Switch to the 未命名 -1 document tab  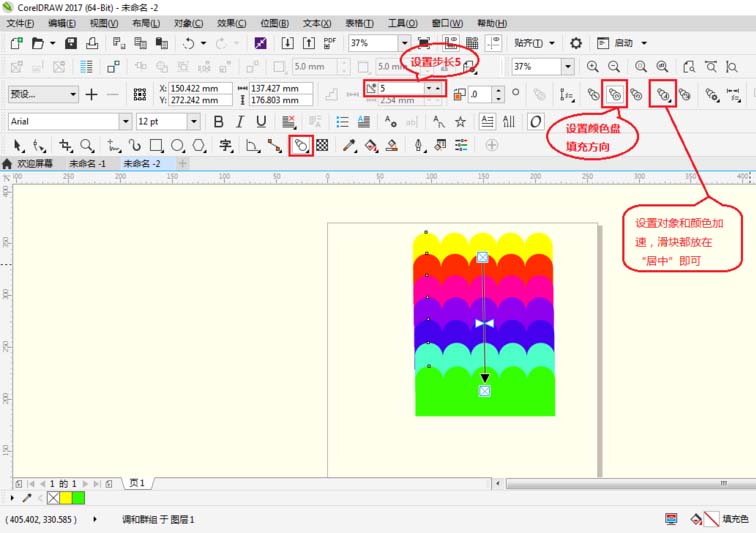87,163
